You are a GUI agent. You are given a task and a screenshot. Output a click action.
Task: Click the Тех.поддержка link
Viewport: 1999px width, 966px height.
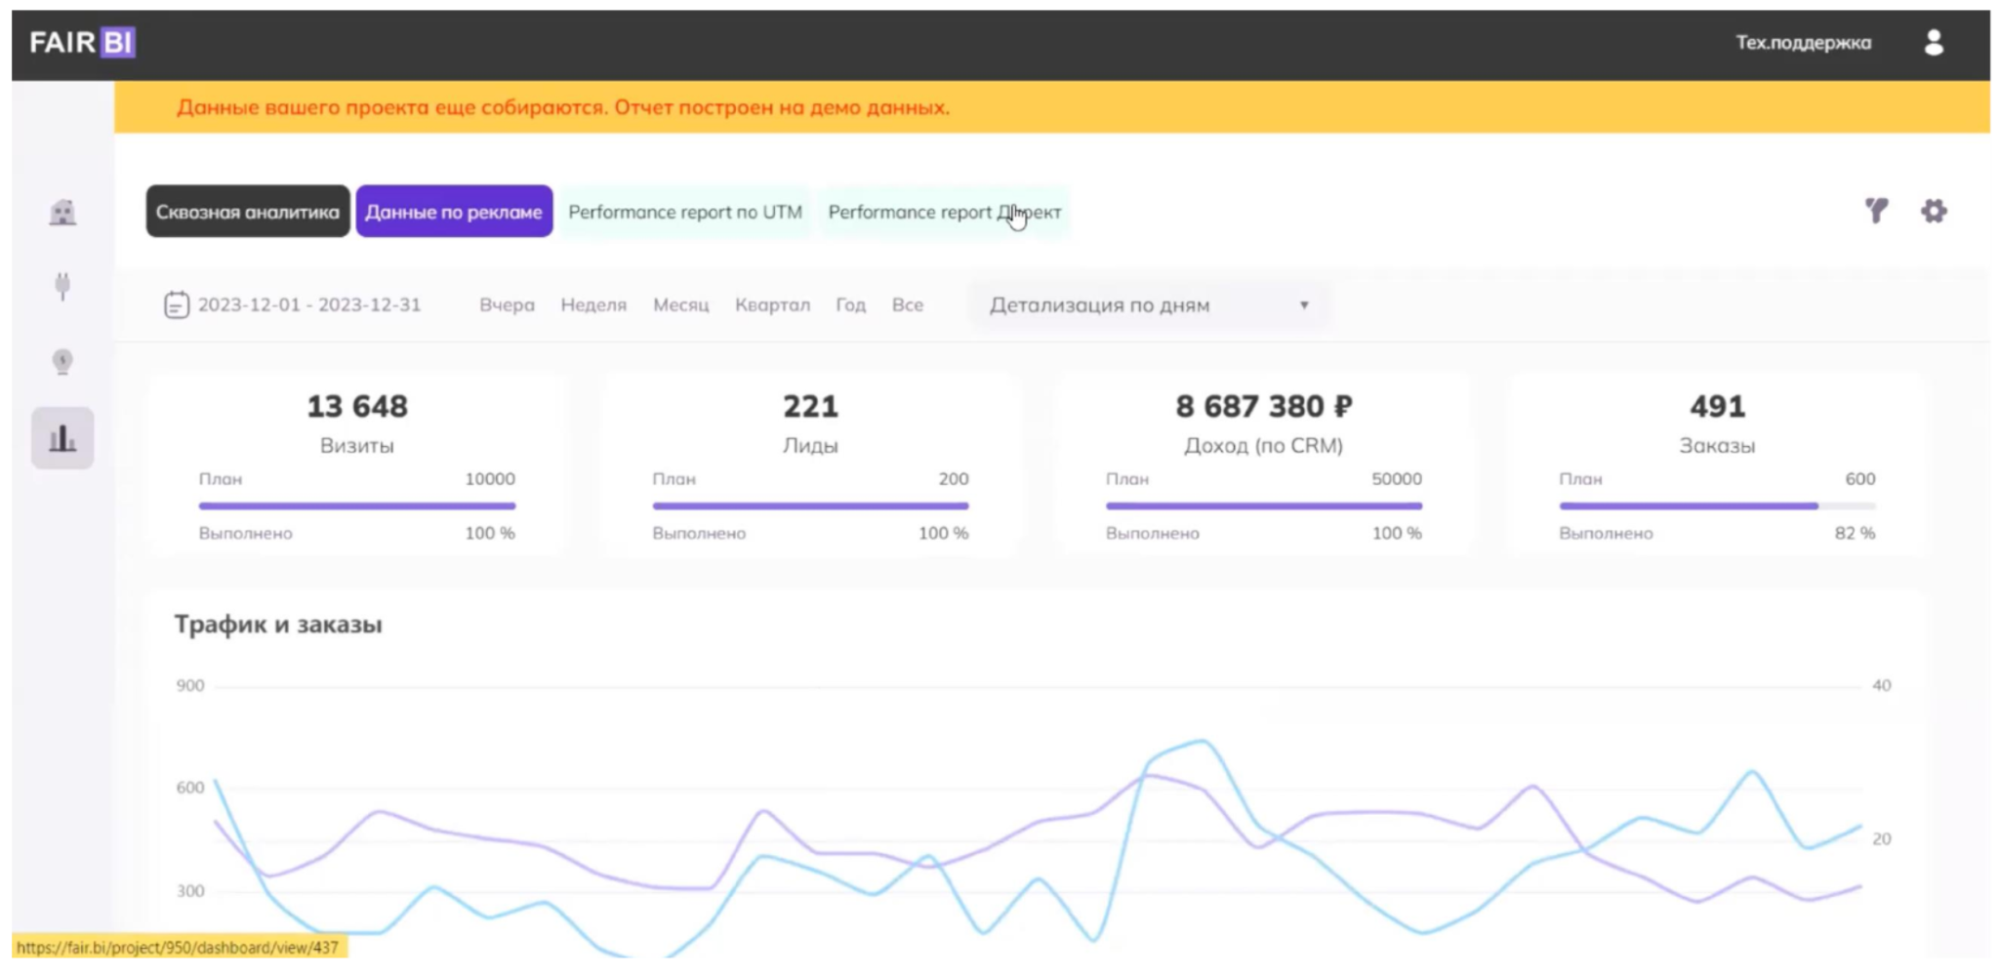click(1802, 43)
